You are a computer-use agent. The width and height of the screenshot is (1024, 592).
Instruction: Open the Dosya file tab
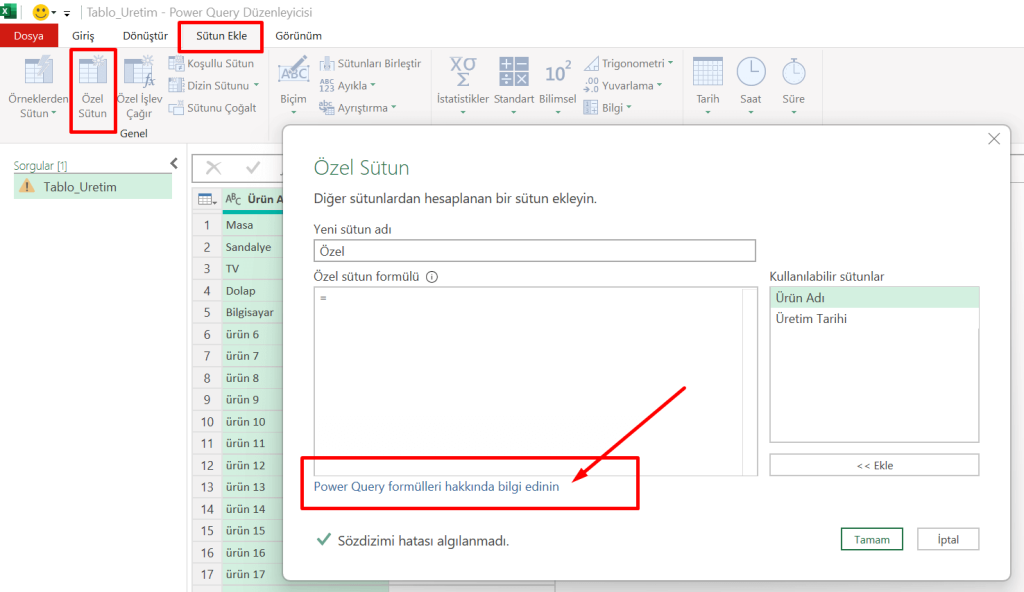pos(29,36)
